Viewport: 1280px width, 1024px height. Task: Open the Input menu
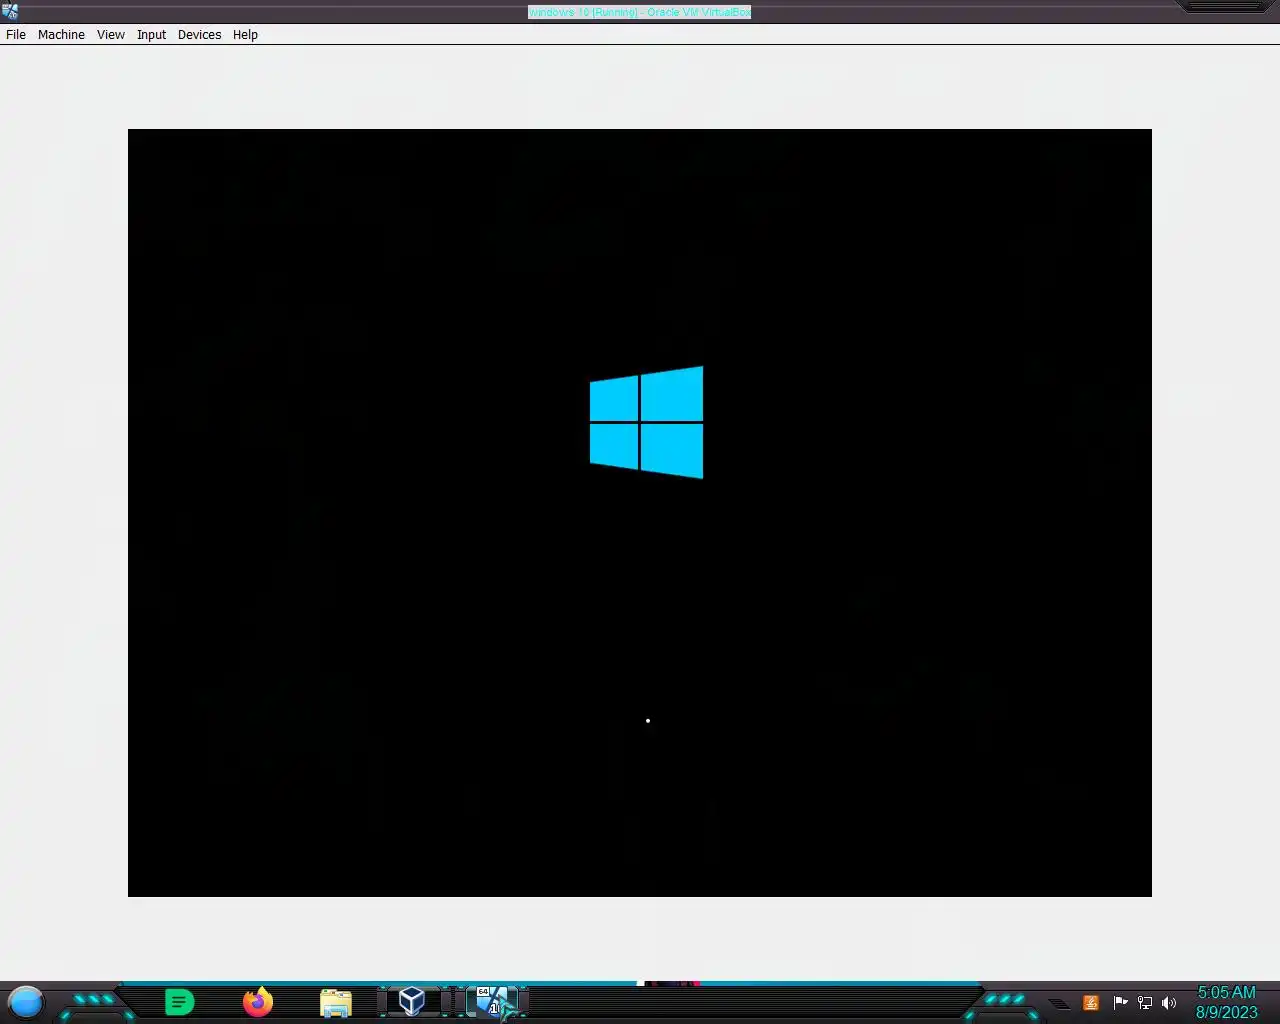(x=151, y=34)
